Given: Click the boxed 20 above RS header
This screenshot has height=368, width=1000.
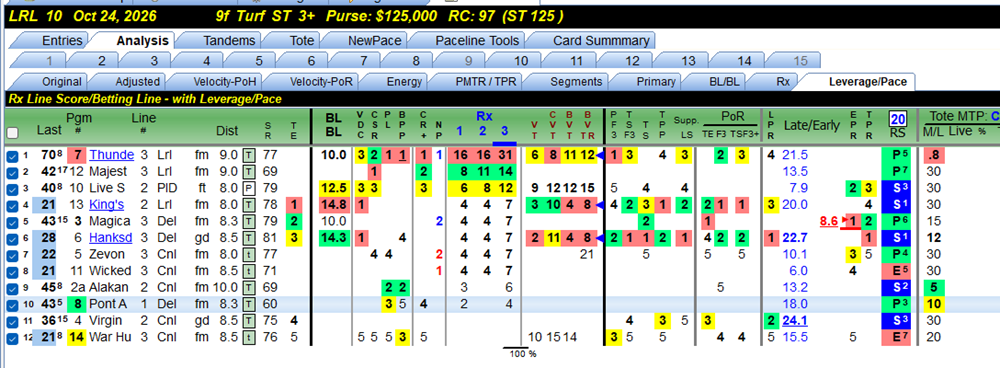Looking at the screenshot, I should [x=898, y=119].
